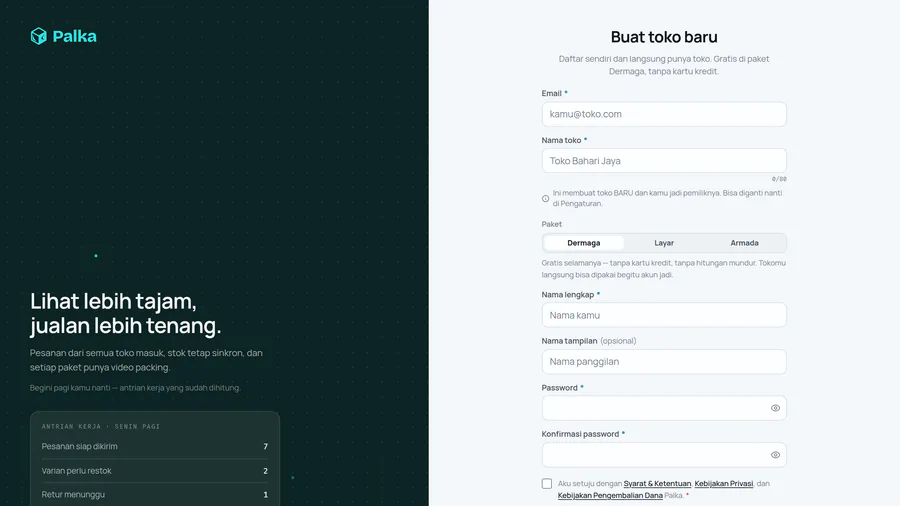Click the Retur menunggu row
Image resolution: width=900 pixels, height=506 pixels.
click(x=155, y=495)
